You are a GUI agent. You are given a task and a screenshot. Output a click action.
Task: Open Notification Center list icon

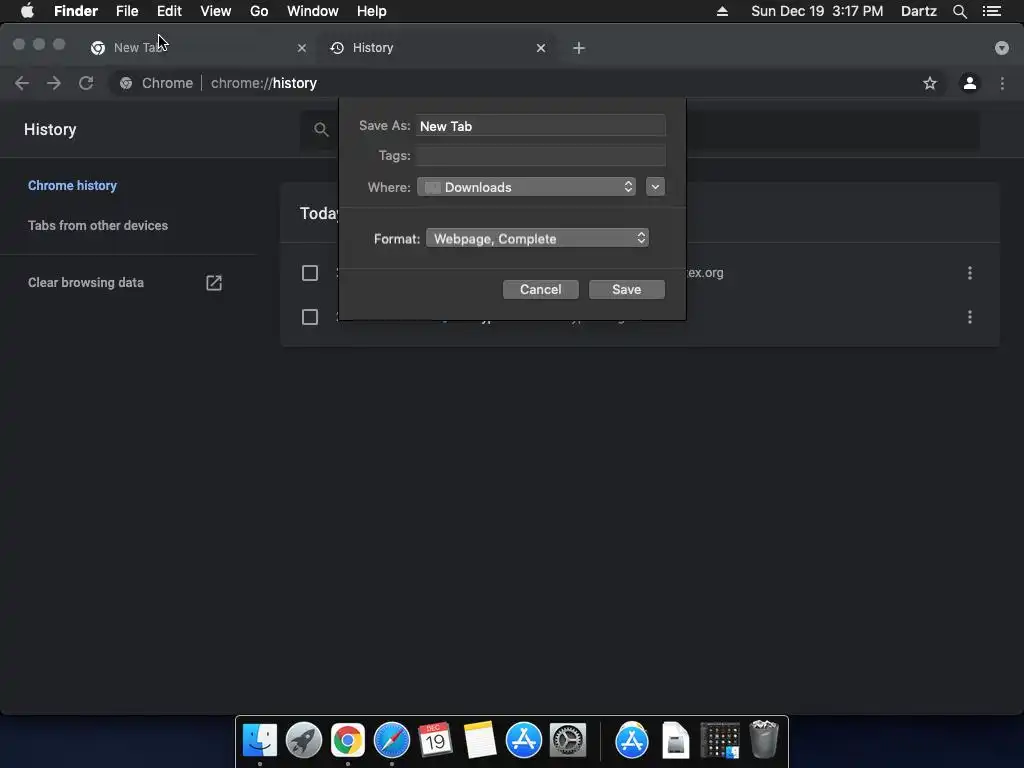991,11
